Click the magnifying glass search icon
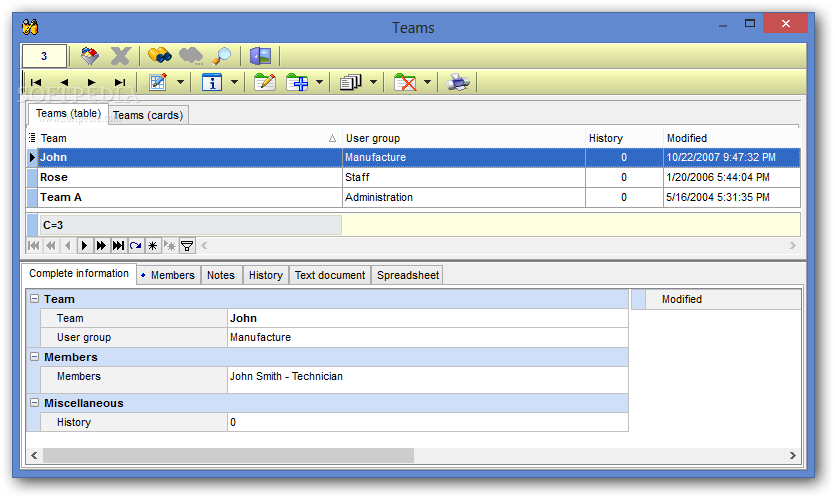 222,55
